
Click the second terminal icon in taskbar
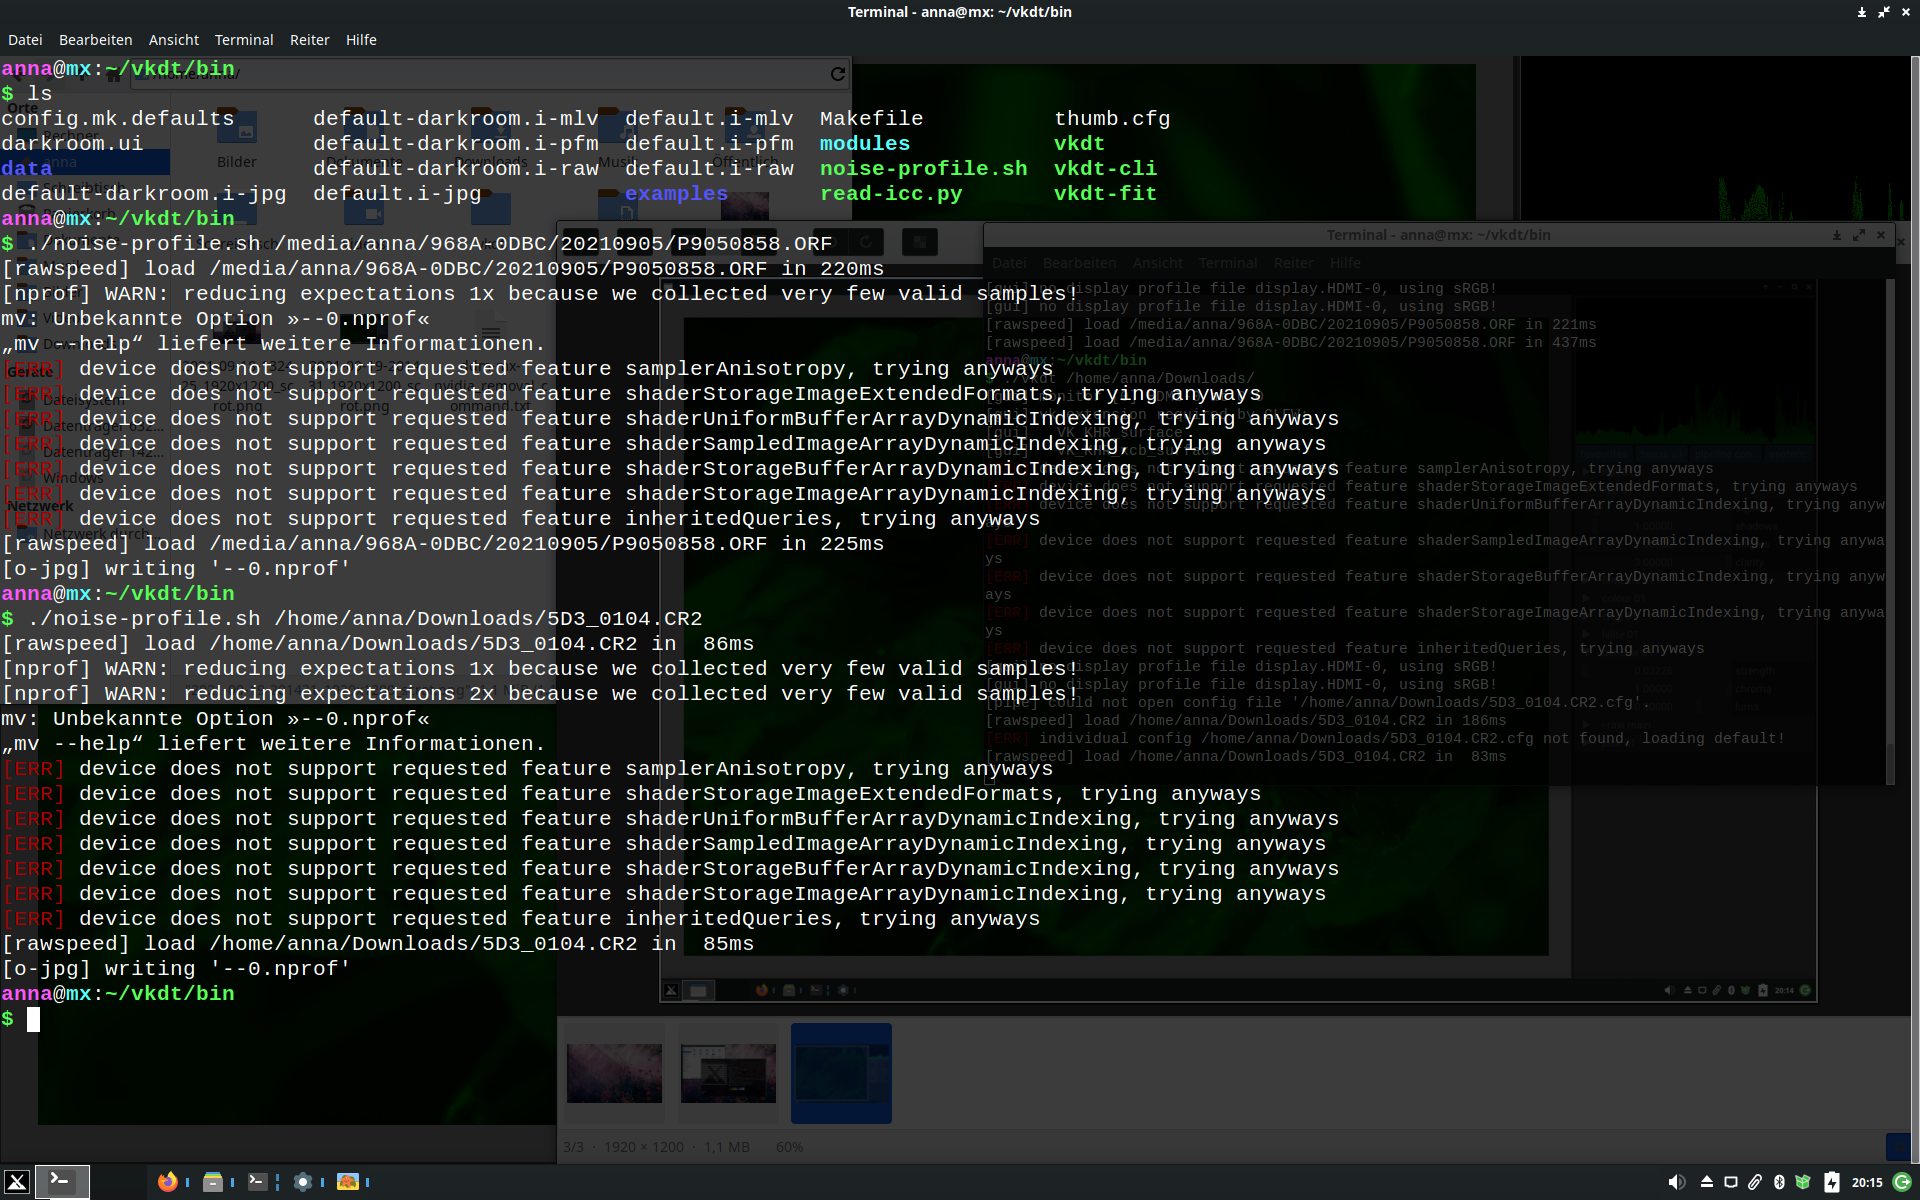coord(257,1182)
